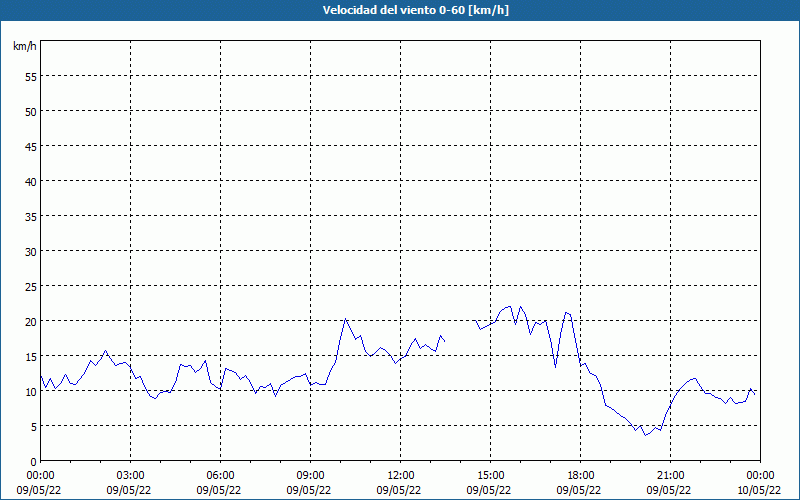Screen dimensions: 800x500
Task: Click the 'km/h' axis unit label
Action: (24, 46)
